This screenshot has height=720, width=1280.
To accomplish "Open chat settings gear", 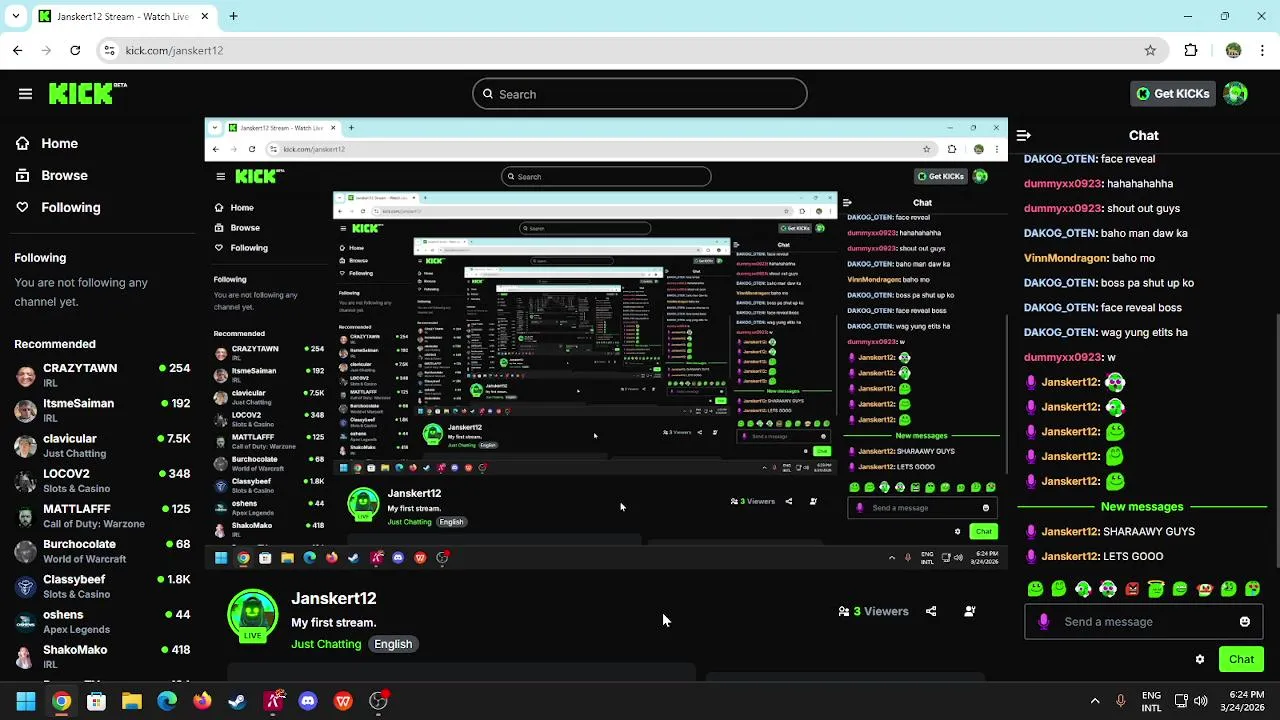I will pos(1200,659).
